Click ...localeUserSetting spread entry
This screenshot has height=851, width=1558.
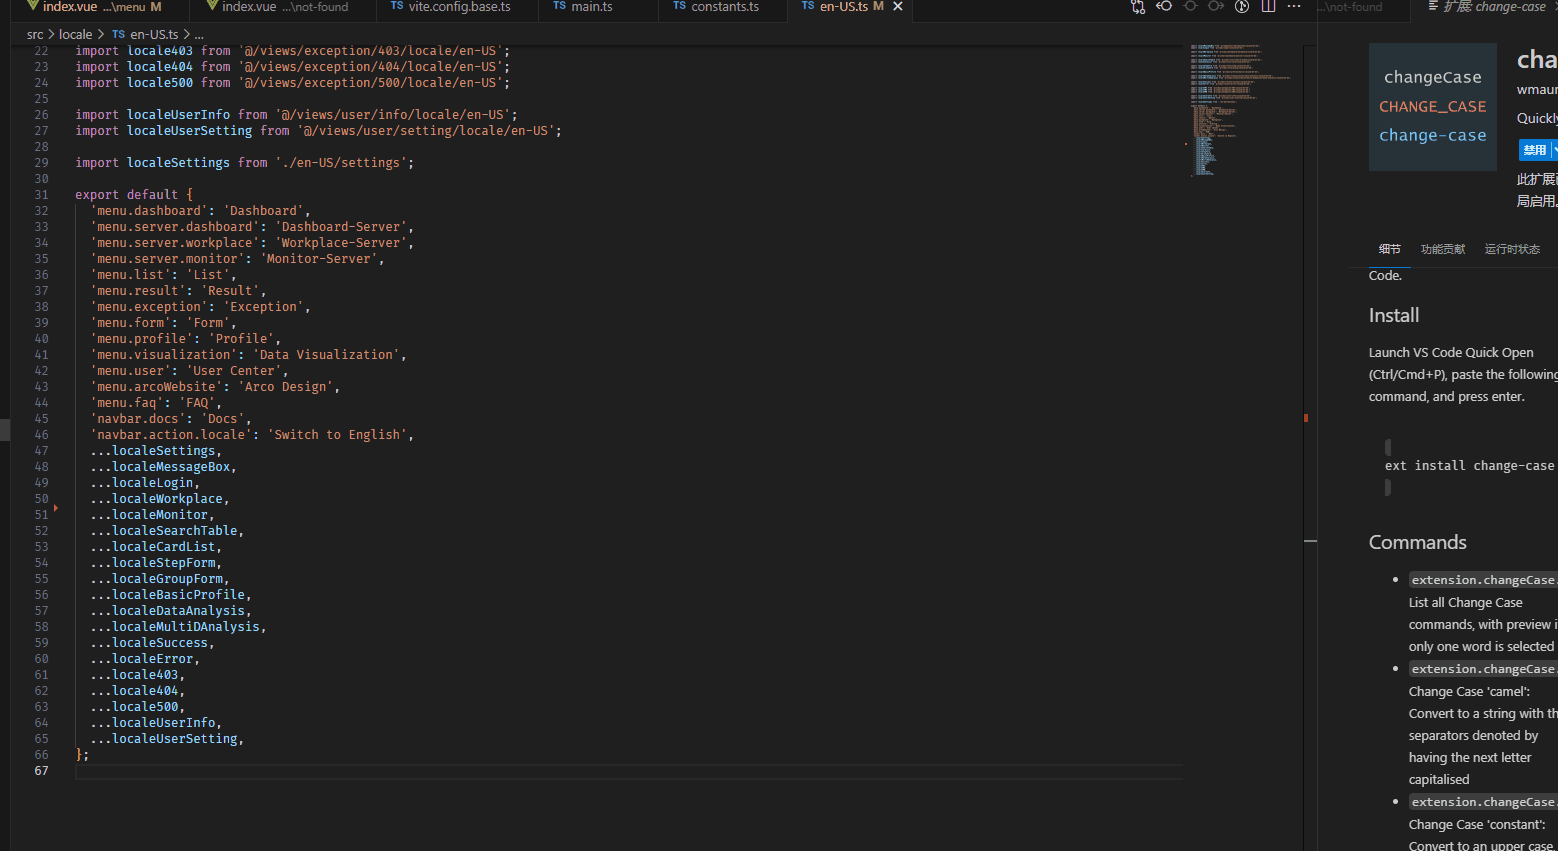pos(167,739)
